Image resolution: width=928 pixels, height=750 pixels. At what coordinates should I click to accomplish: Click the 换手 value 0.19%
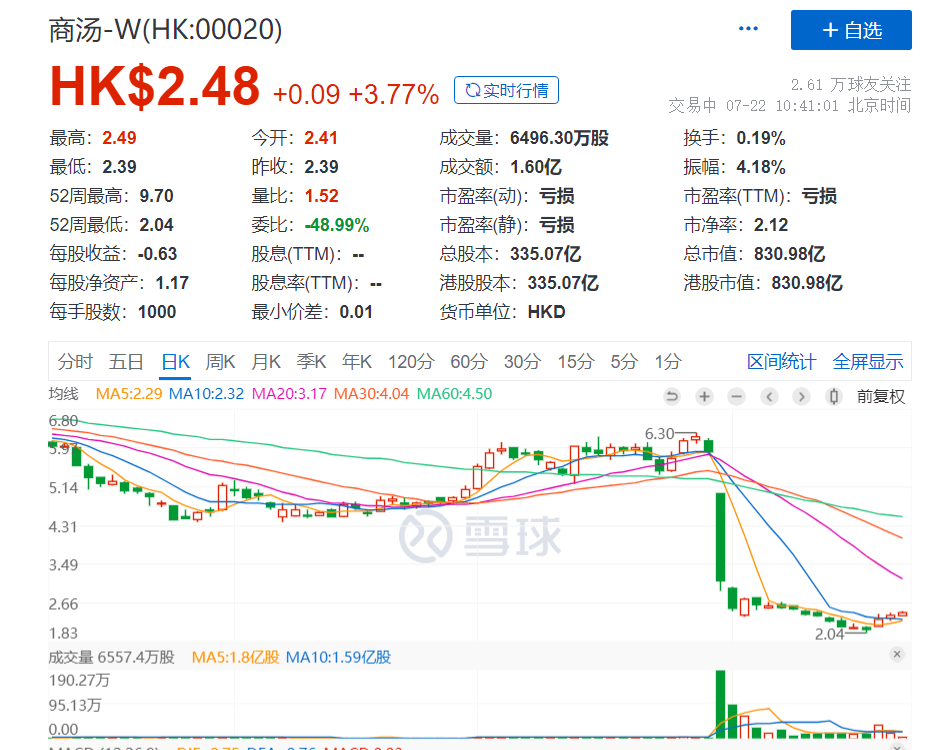[761, 138]
